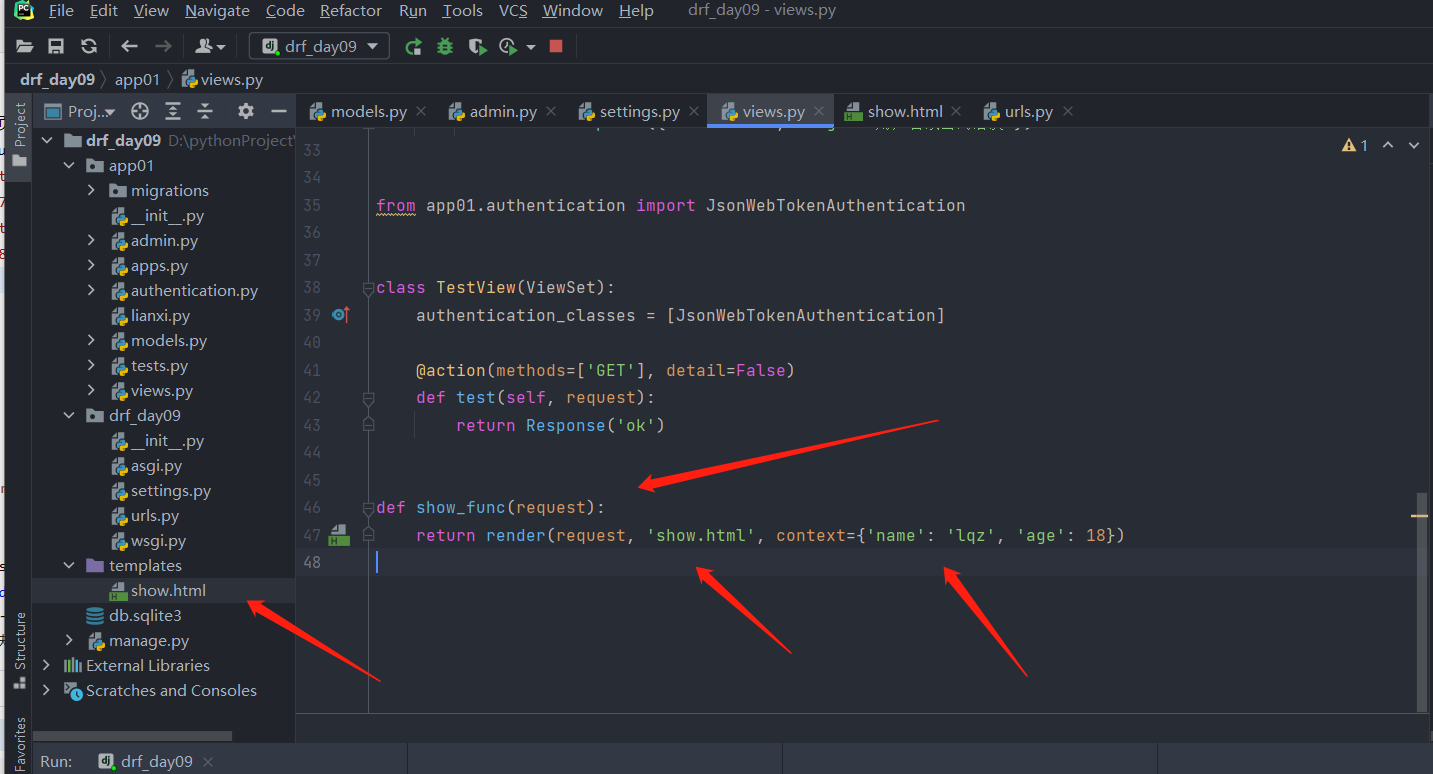Close the views.py editor tab
Screen dimensions: 1433x774
pyautogui.click(x=819, y=111)
